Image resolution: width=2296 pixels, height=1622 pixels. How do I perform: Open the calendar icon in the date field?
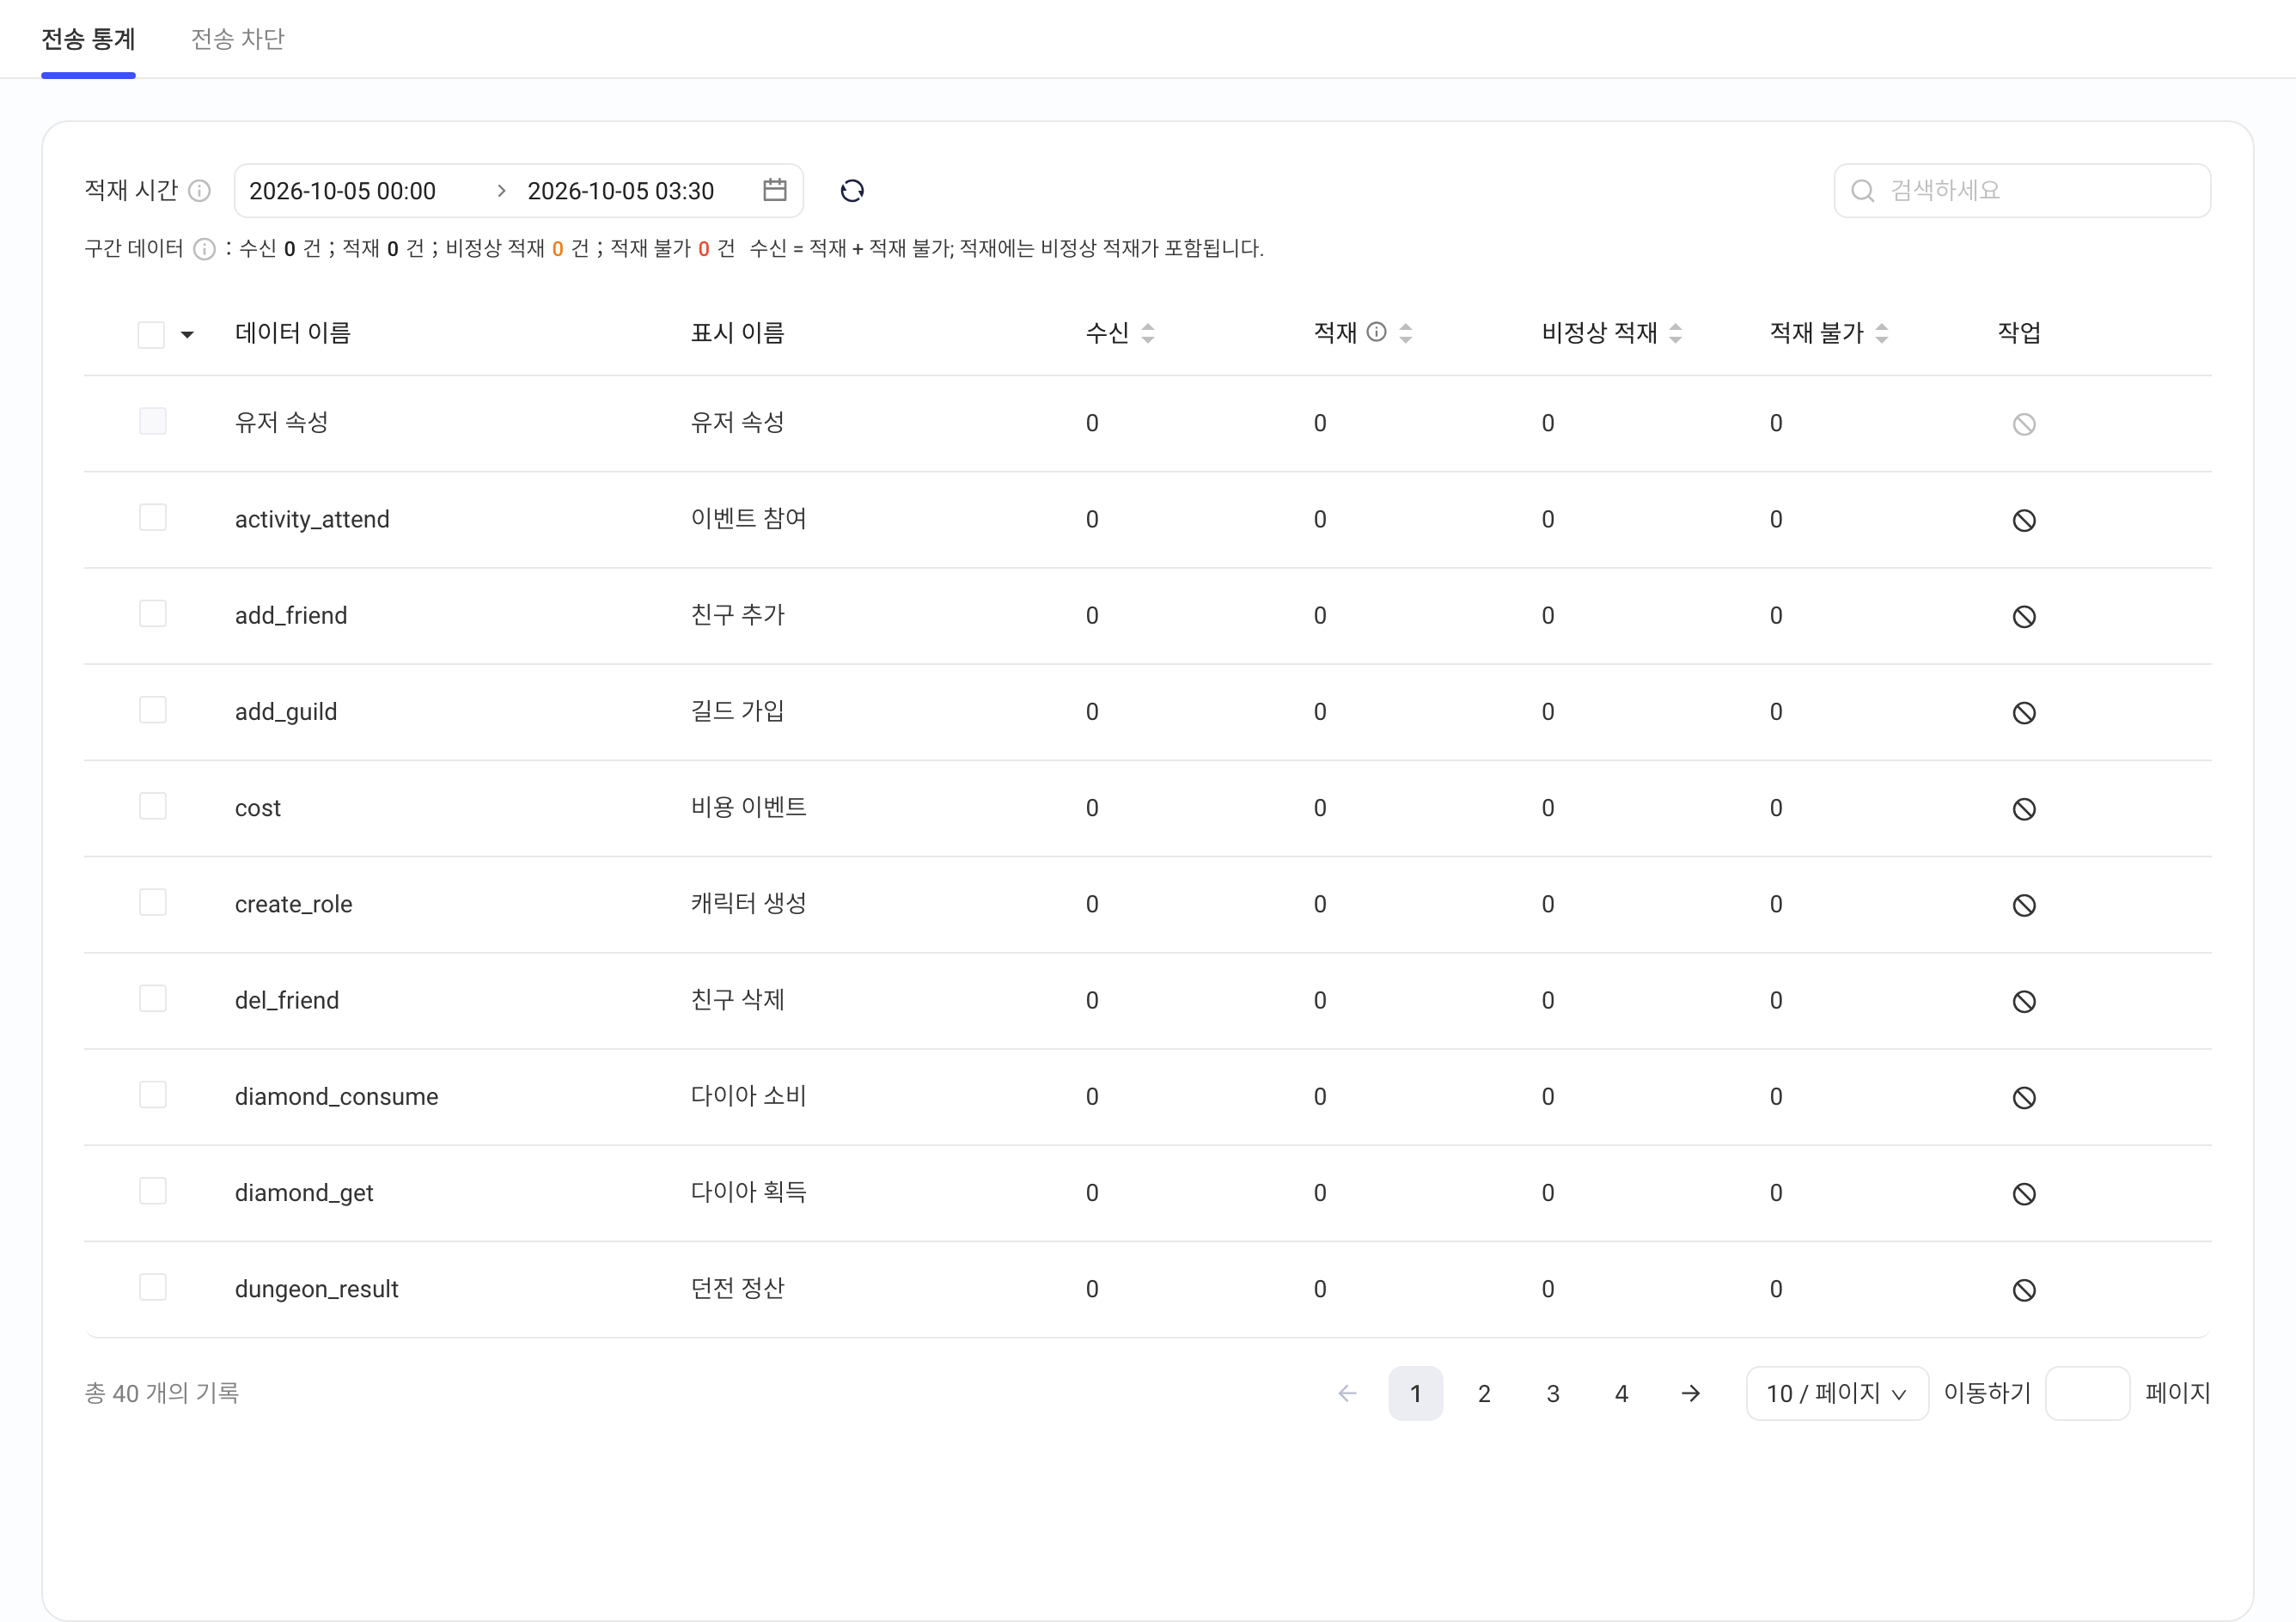tap(775, 190)
